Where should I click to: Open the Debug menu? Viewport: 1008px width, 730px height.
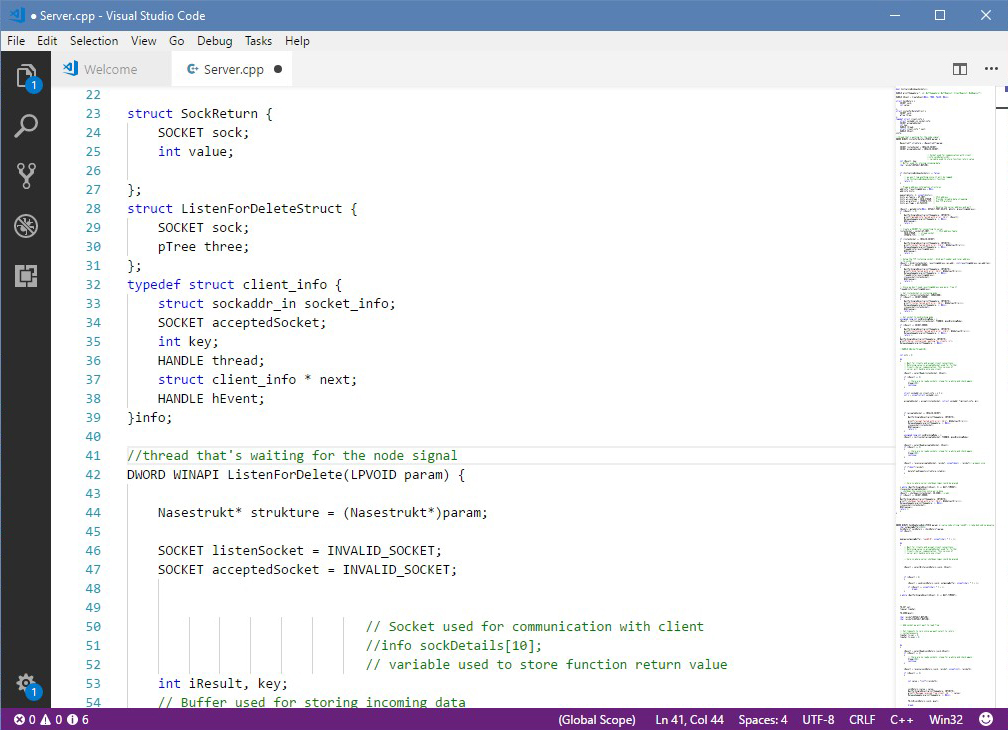click(x=214, y=41)
